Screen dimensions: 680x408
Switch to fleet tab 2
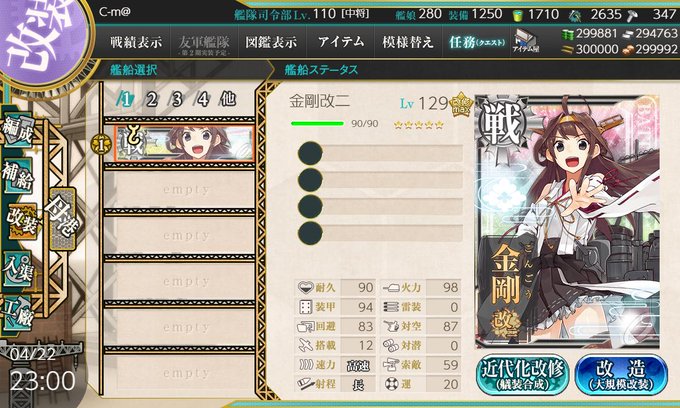click(151, 100)
